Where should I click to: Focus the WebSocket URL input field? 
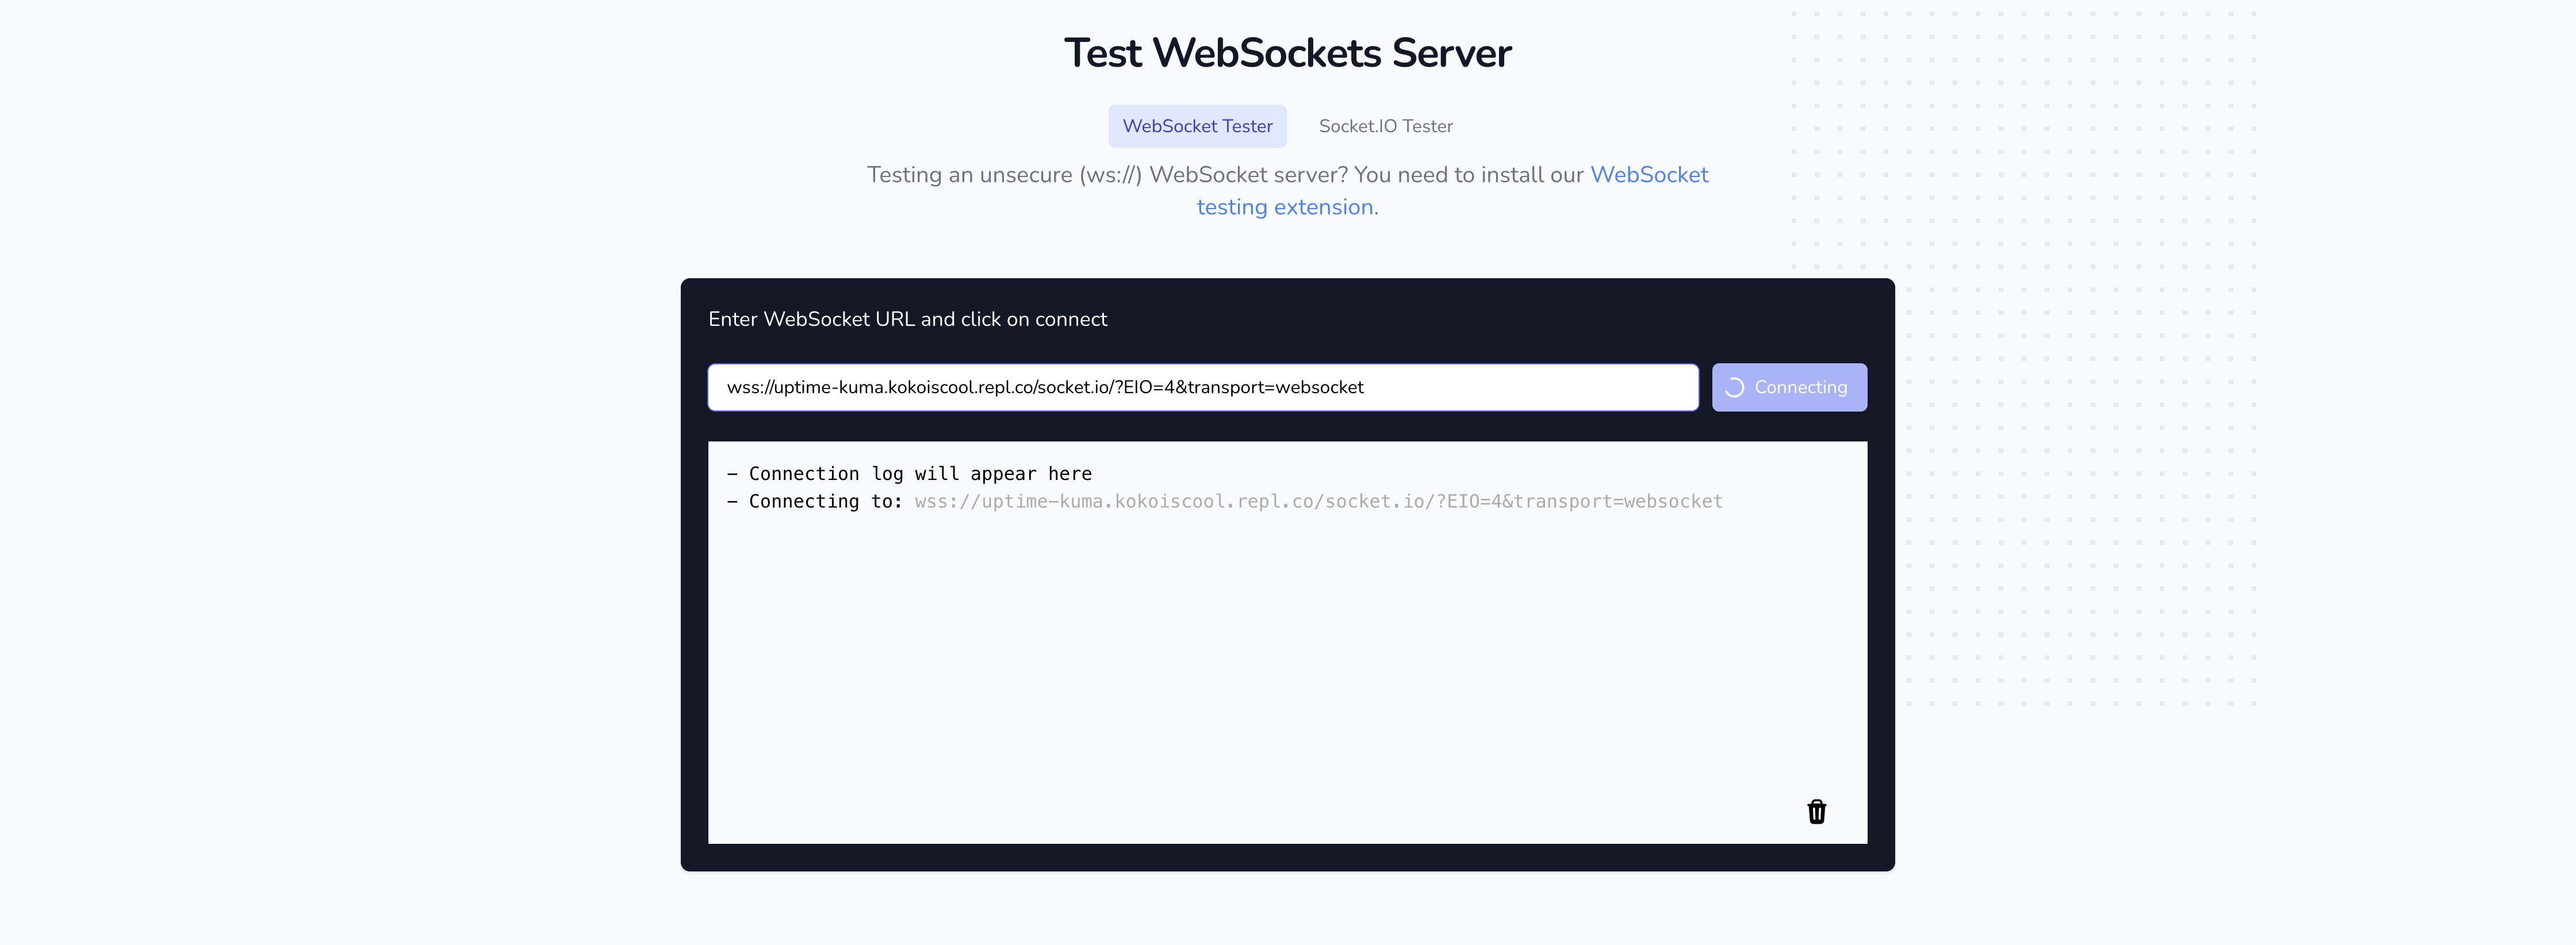tap(1200, 387)
